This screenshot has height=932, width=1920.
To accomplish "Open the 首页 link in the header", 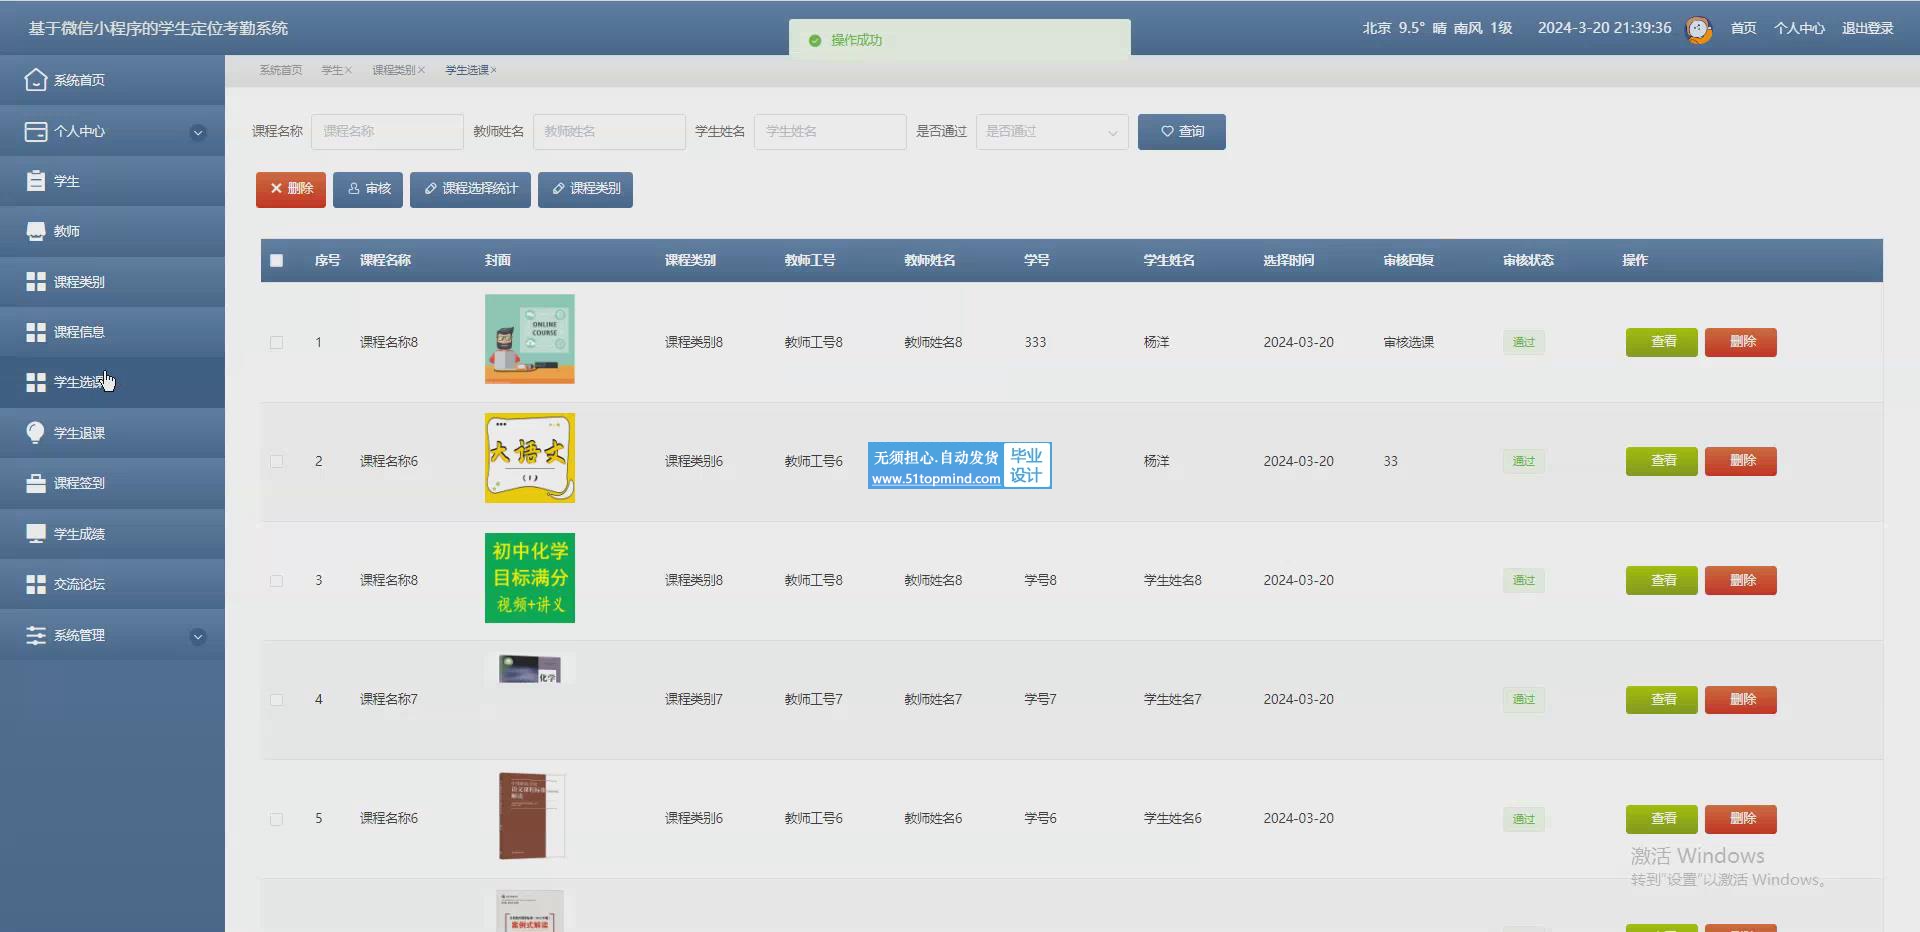I will 1744,28.
